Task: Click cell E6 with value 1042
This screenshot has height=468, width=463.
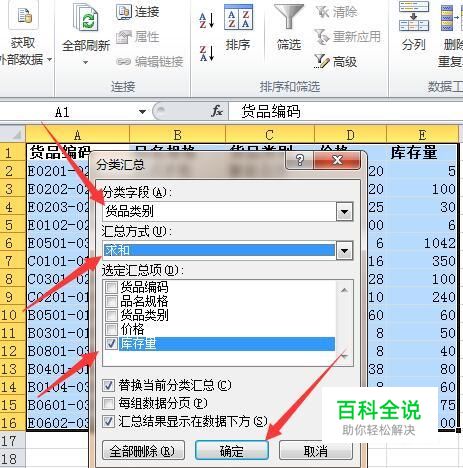Action: click(x=422, y=243)
